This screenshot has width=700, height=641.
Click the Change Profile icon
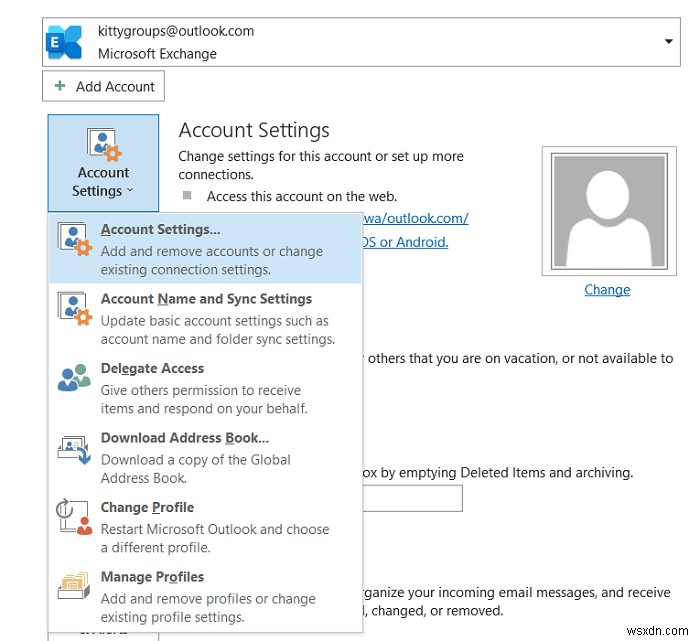click(74, 516)
